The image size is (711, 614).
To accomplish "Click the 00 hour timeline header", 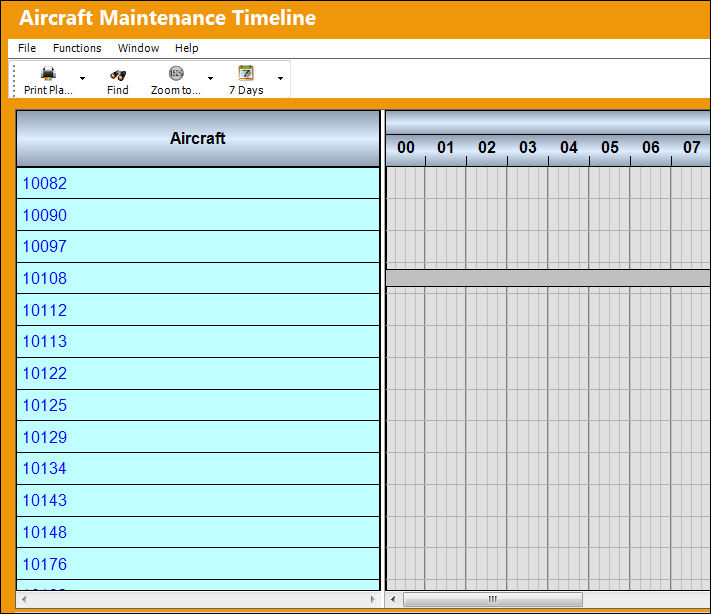I will pos(405,148).
